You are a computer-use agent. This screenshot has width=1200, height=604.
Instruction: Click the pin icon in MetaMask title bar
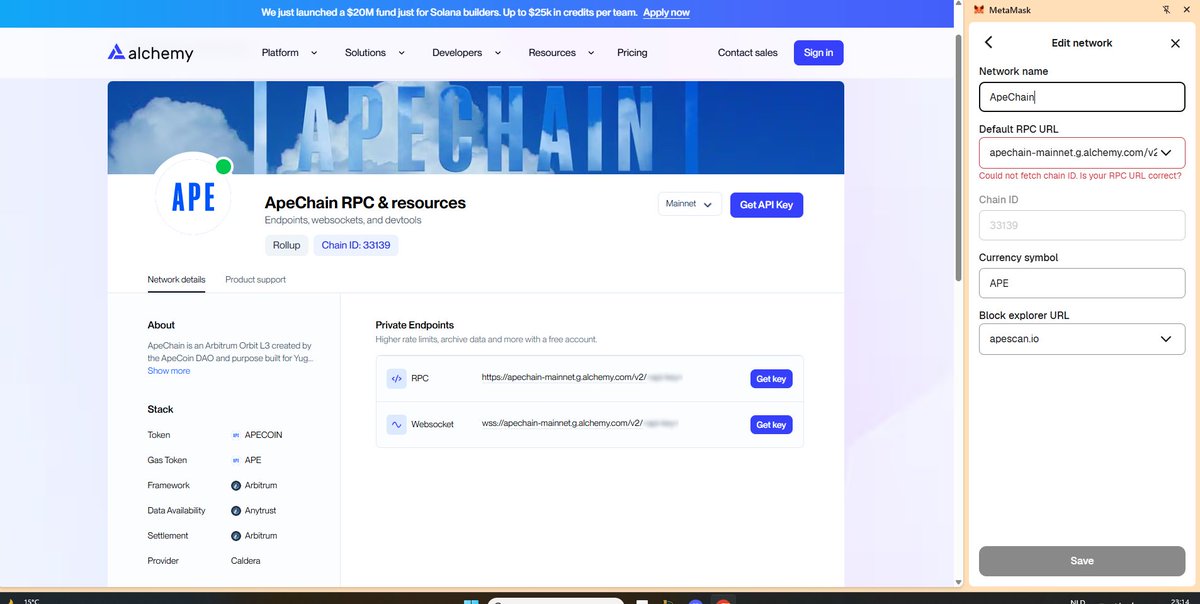point(1164,9)
